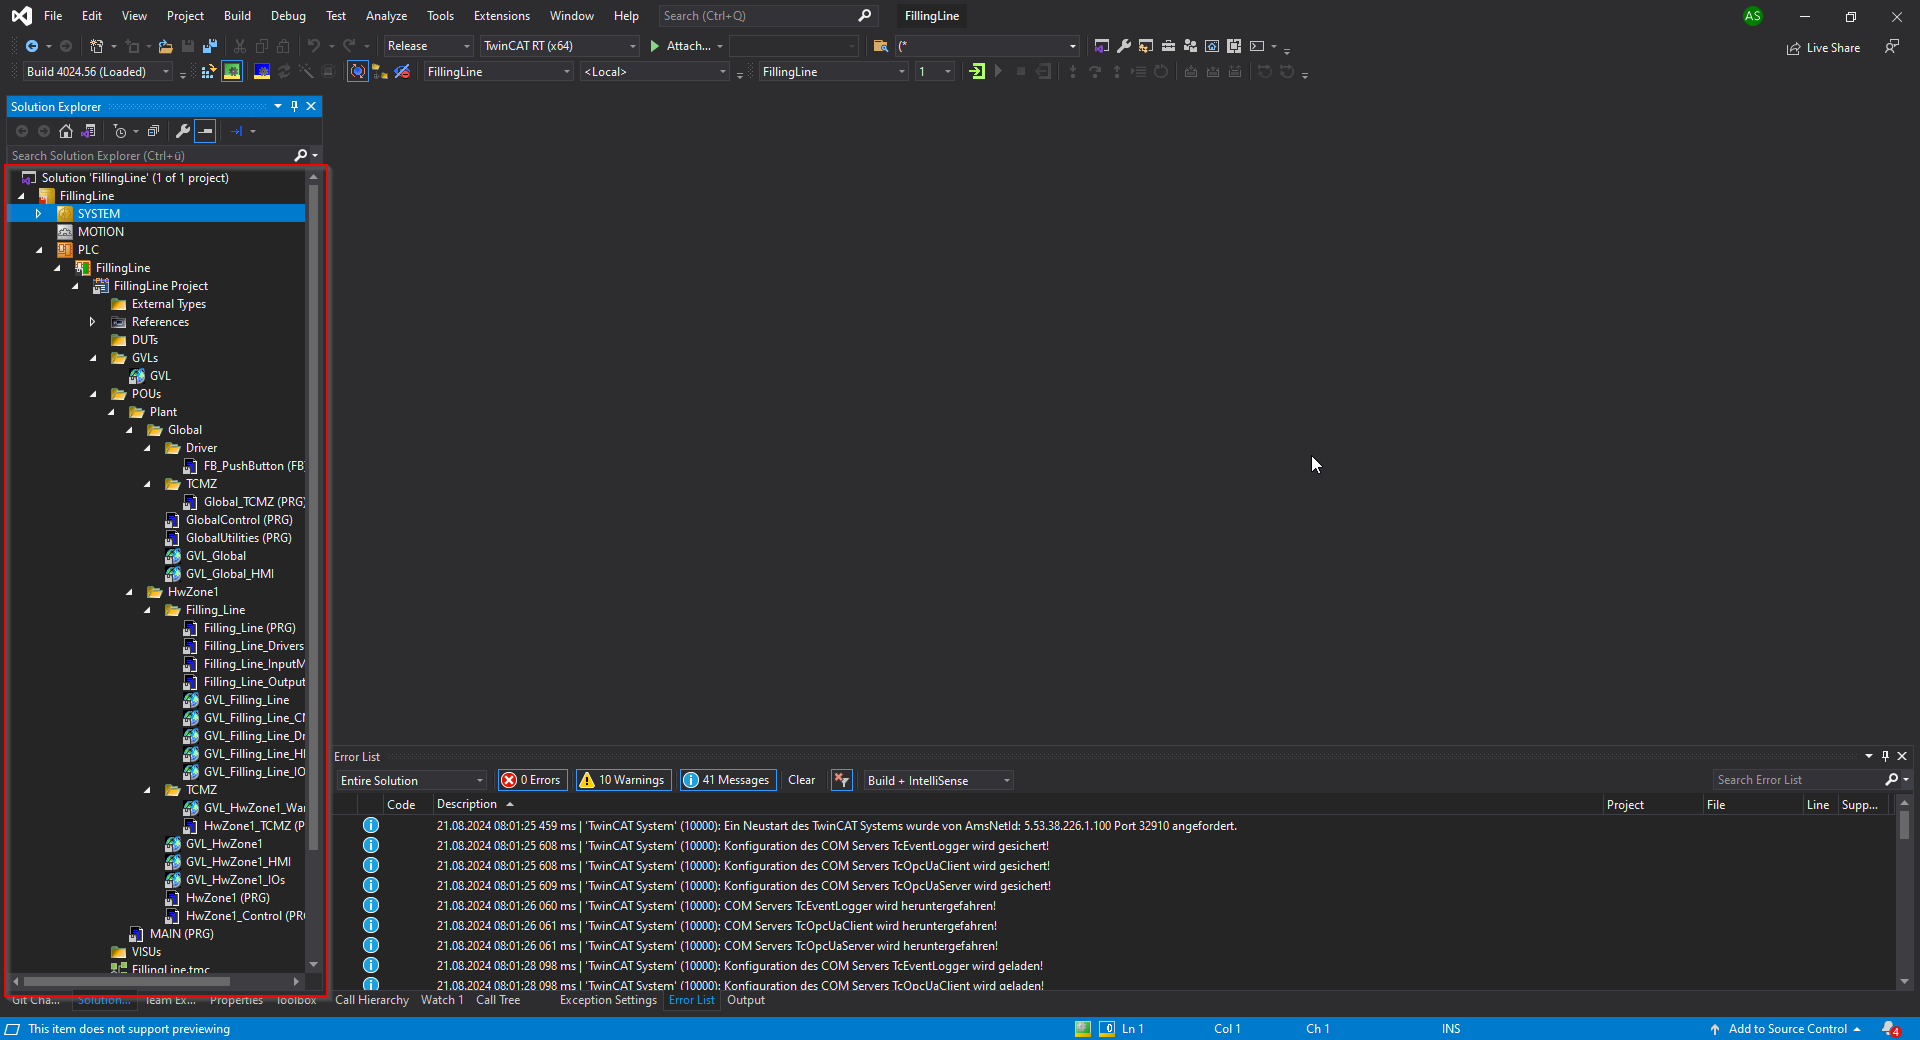
Task: Click the Solution Explorer vertical scrollbar thumb
Action: pos(314,517)
